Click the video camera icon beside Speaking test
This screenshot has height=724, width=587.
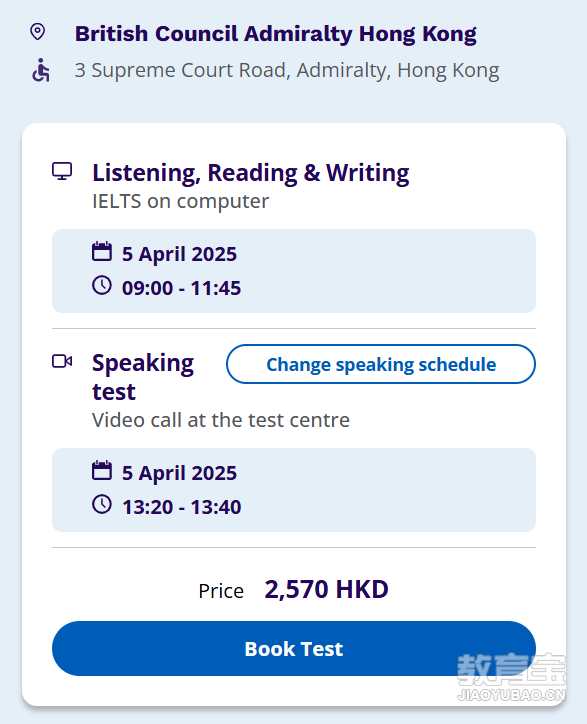click(62, 361)
